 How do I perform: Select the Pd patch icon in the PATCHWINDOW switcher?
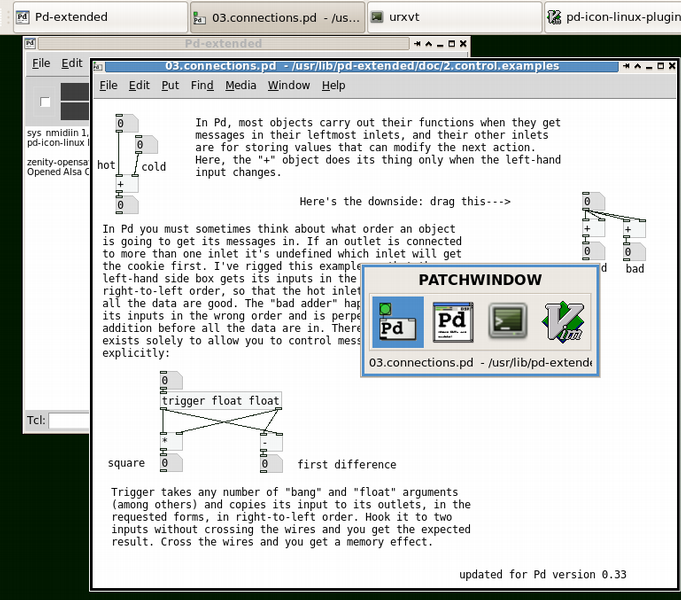click(397, 322)
